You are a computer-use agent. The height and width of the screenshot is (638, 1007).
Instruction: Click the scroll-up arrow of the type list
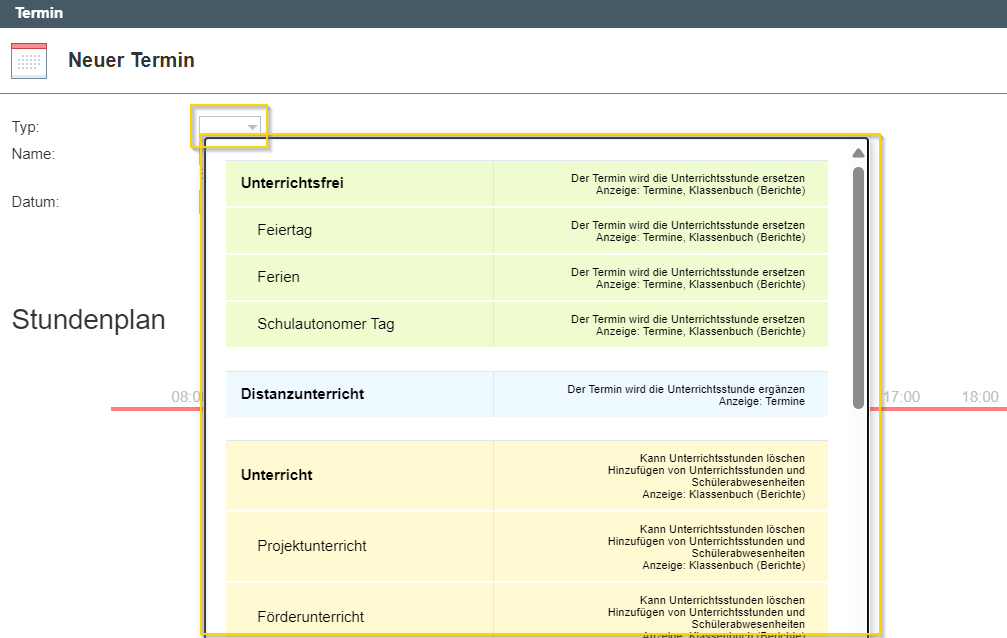click(858, 153)
